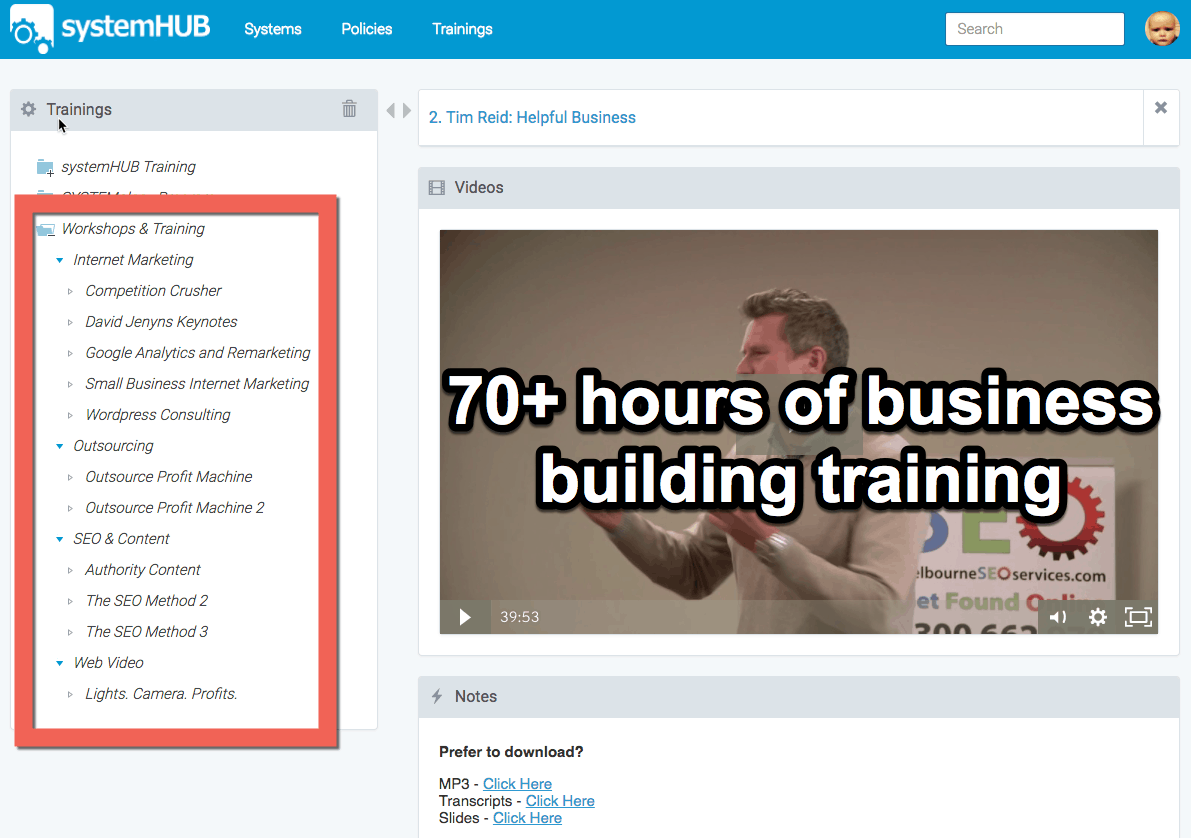Expand Authority Content arrow

pos(70,571)
